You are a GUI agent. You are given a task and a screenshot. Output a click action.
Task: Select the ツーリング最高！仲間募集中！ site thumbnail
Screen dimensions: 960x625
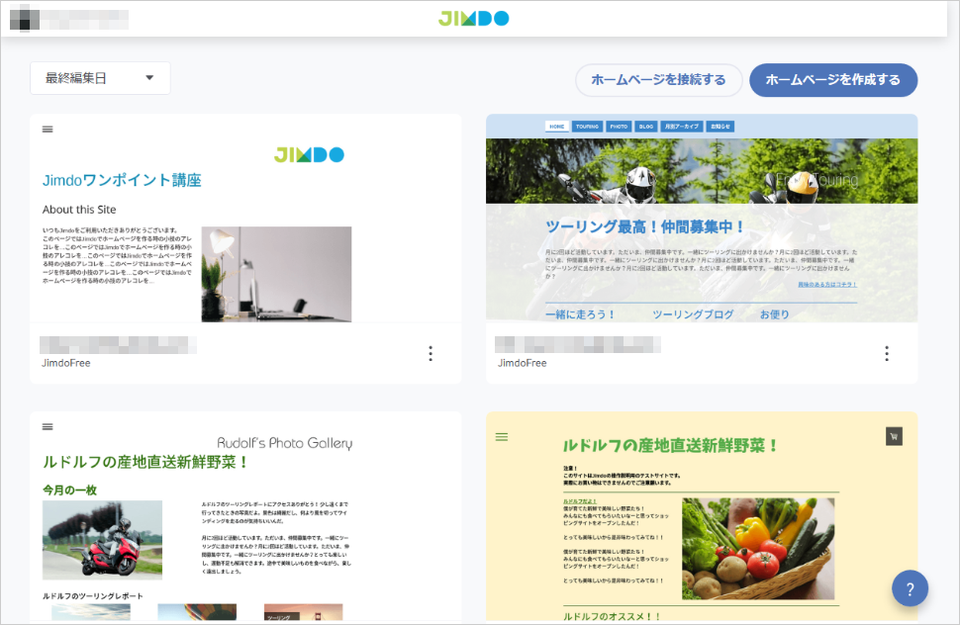pyautogui.click(x=702, y=218)
